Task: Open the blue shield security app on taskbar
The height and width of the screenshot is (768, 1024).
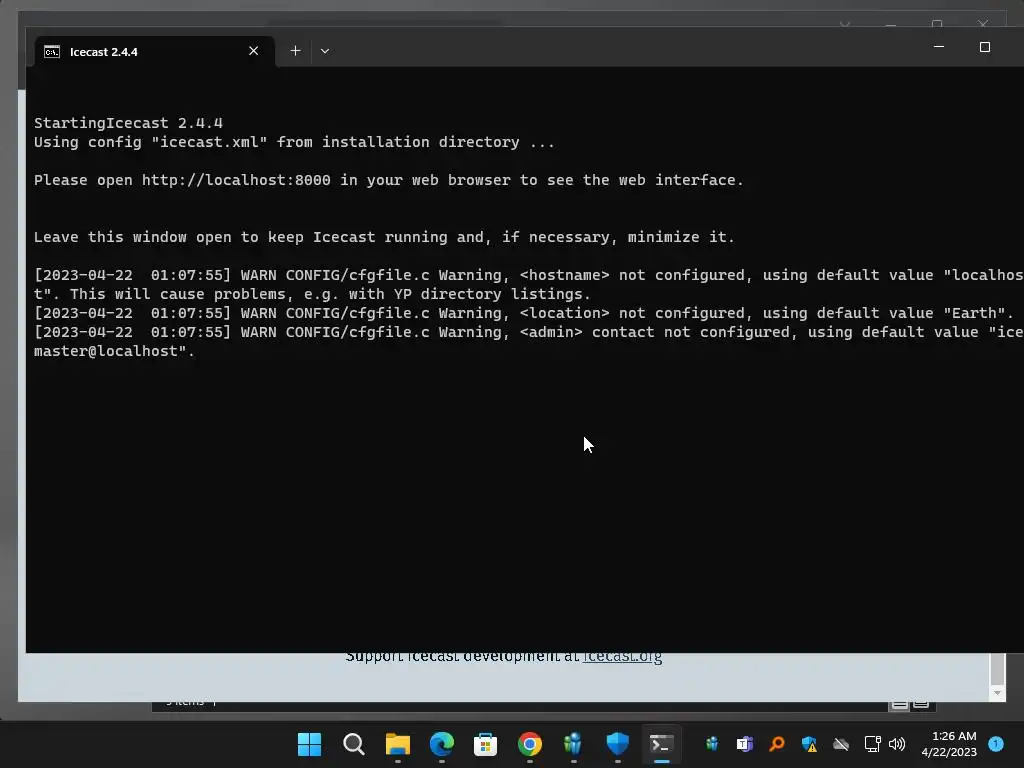Action: [617, 744]
